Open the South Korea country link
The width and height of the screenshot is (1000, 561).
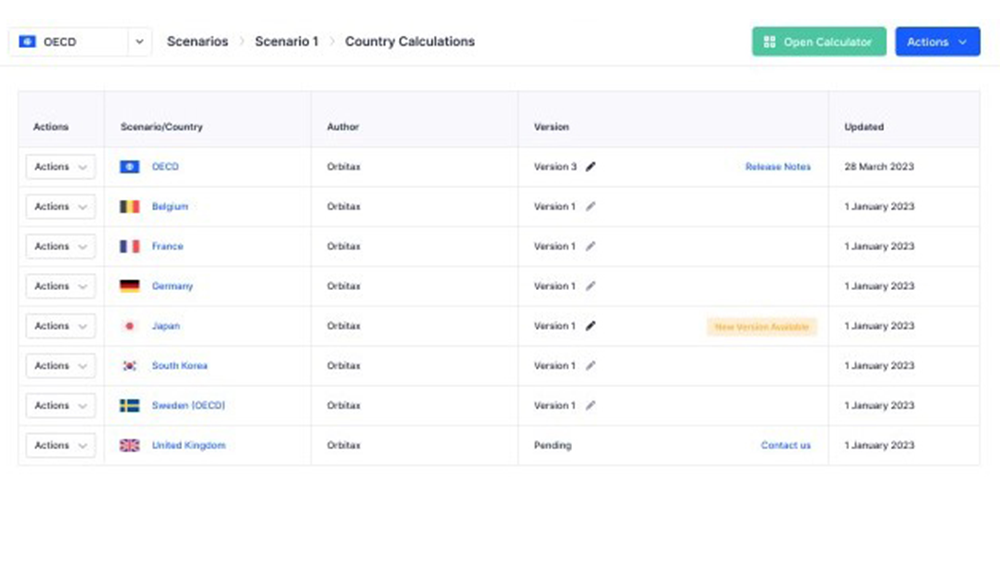coord(179,366)
